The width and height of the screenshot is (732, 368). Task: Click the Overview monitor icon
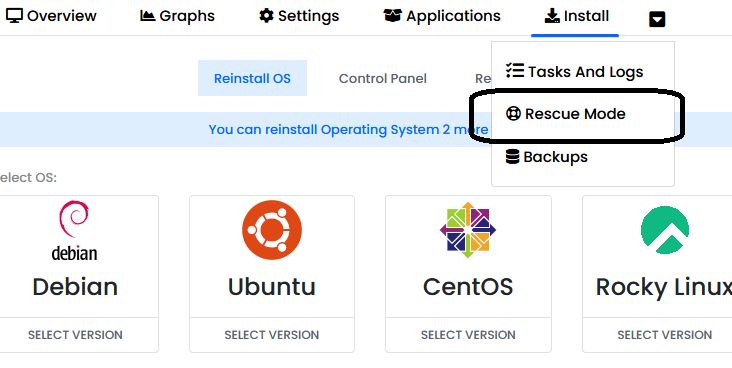[14, 16]
